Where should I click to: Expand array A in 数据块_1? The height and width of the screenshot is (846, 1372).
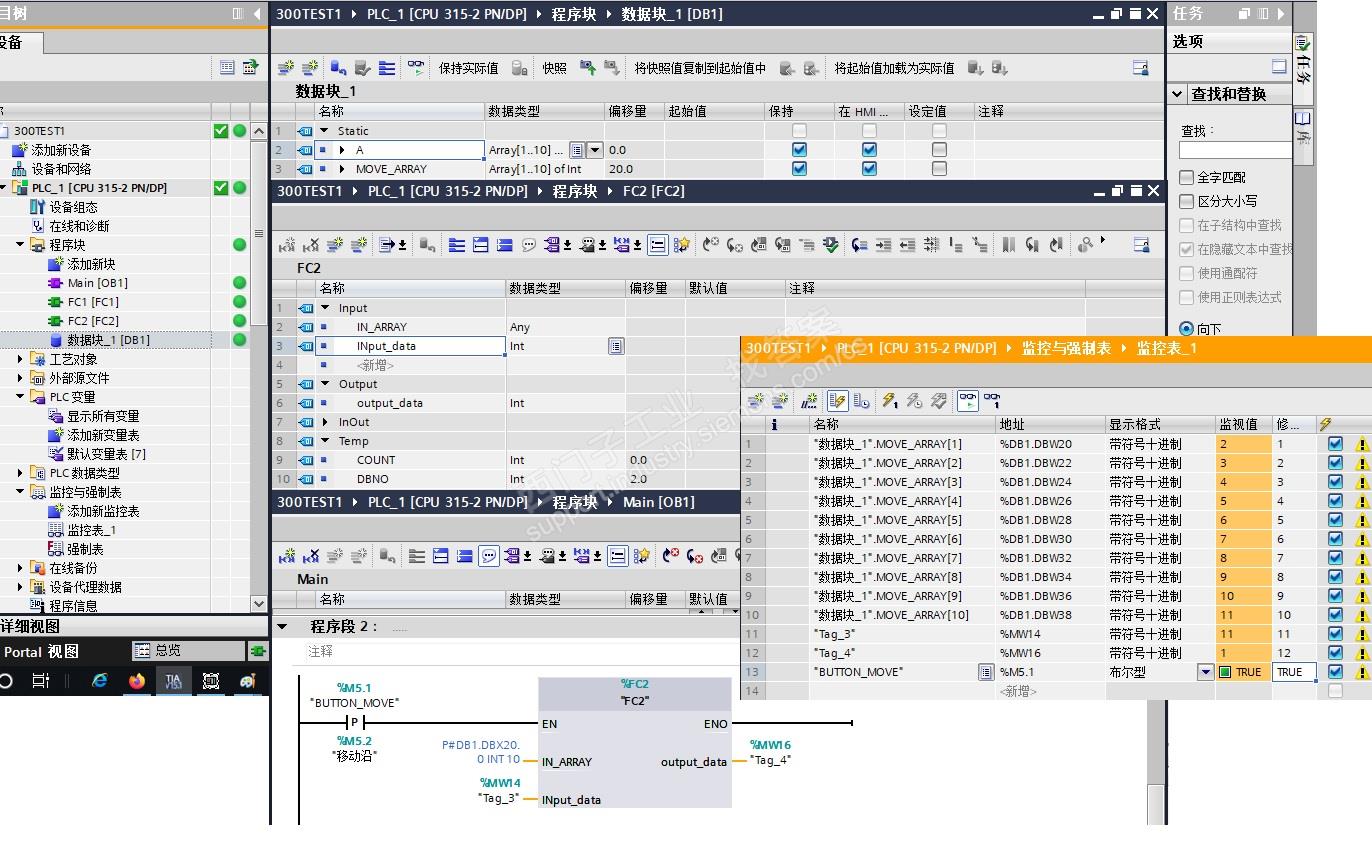tap(342, 150)
